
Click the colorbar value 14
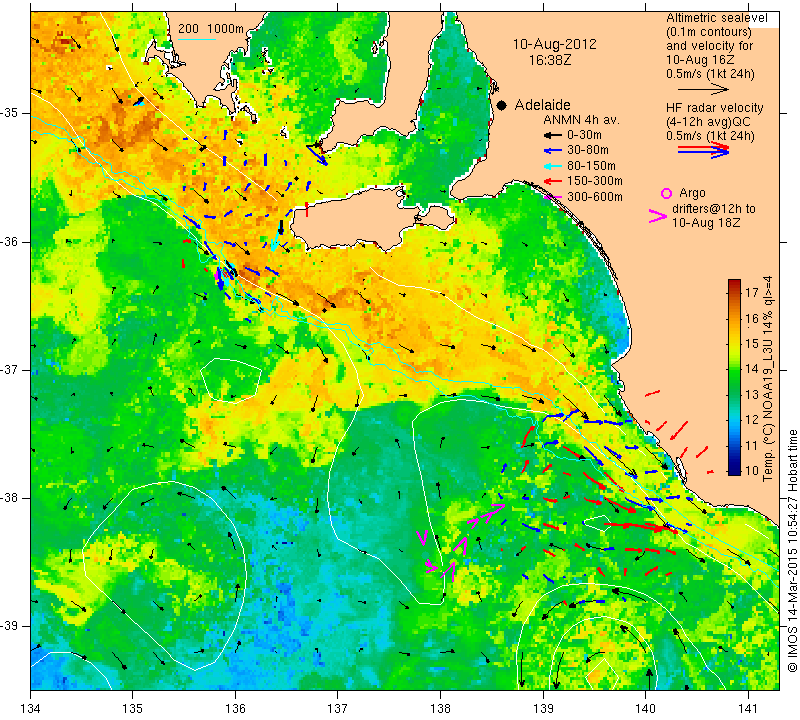tap(752, 368)
